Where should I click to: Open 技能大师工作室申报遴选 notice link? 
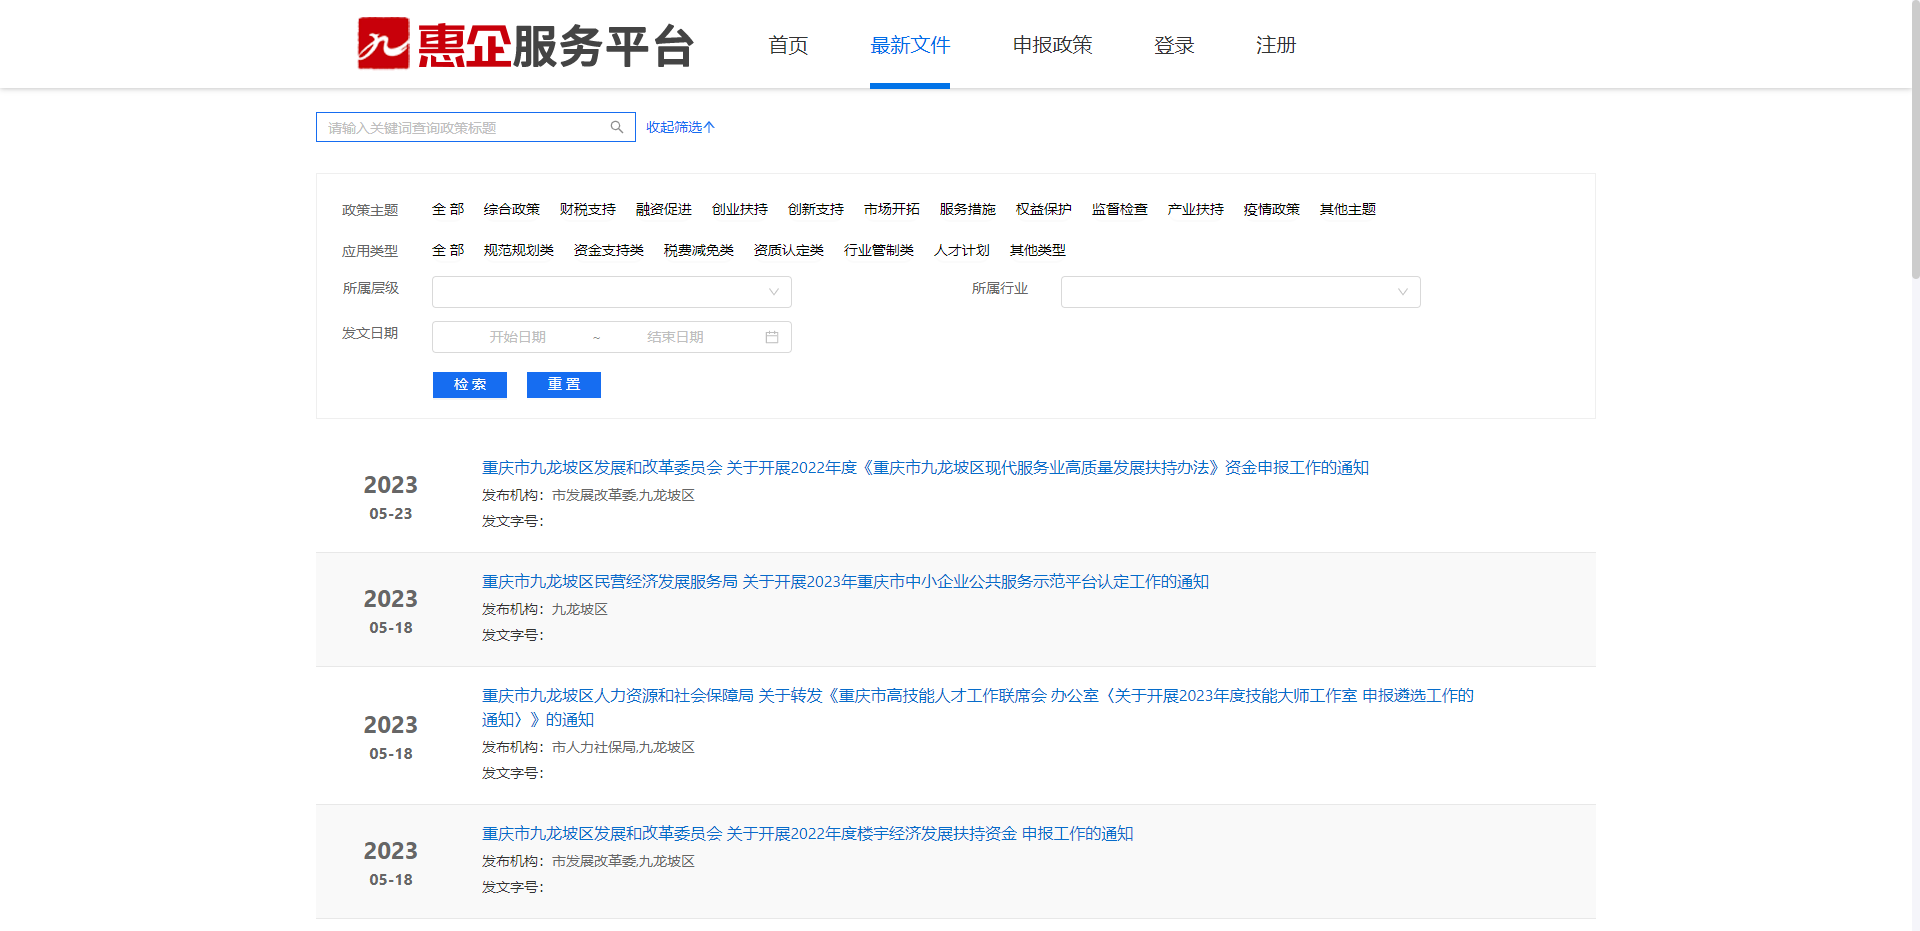click(x=978, y=707)
